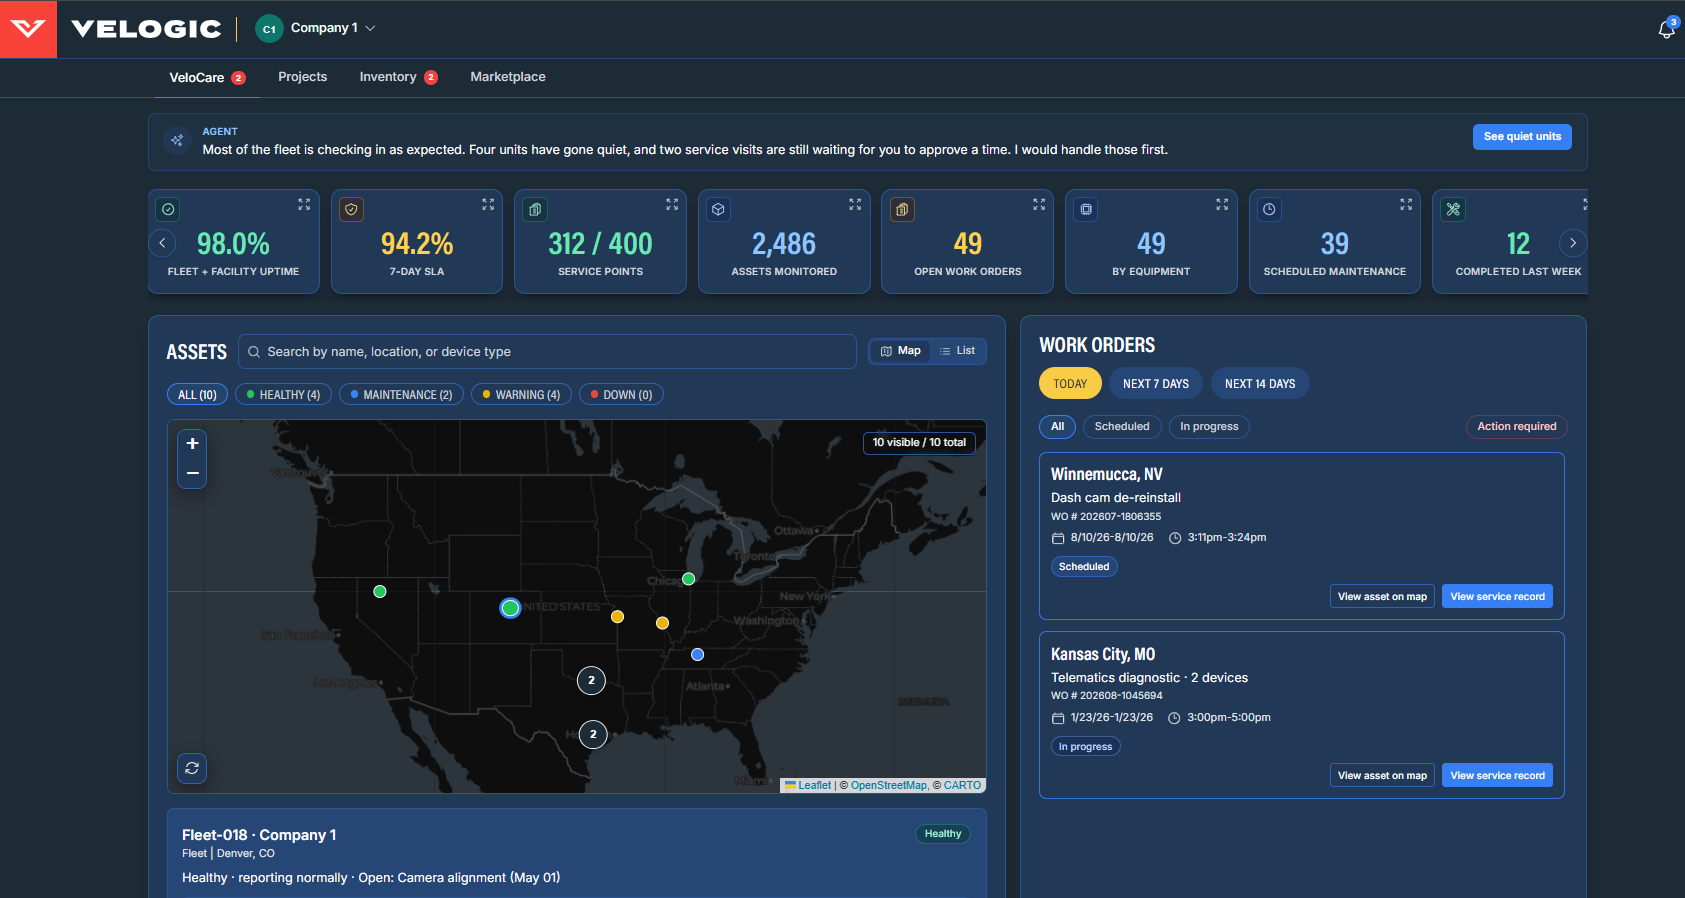The image size is (1685, 898).
Task: Click the AGENT sparkle icon
Action: click(177, 141)
